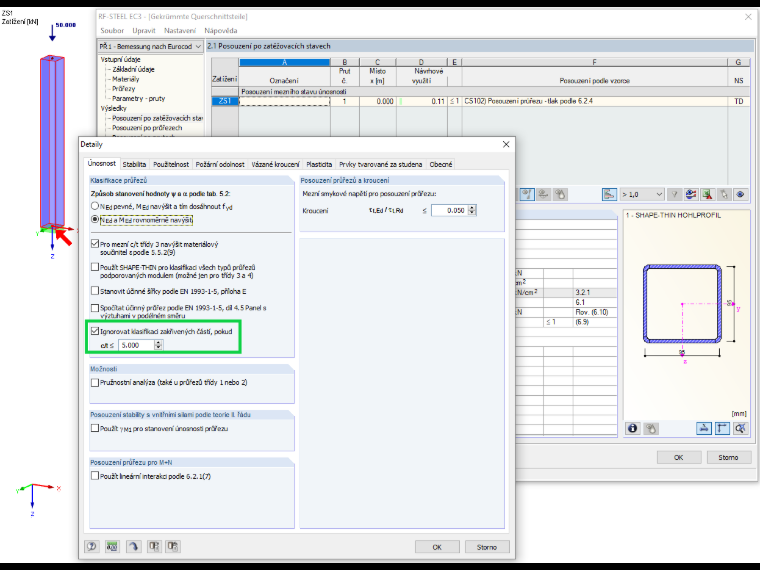Click the save settings as default icon
Viewport: 760px width, 570px height.
(173, 546)
